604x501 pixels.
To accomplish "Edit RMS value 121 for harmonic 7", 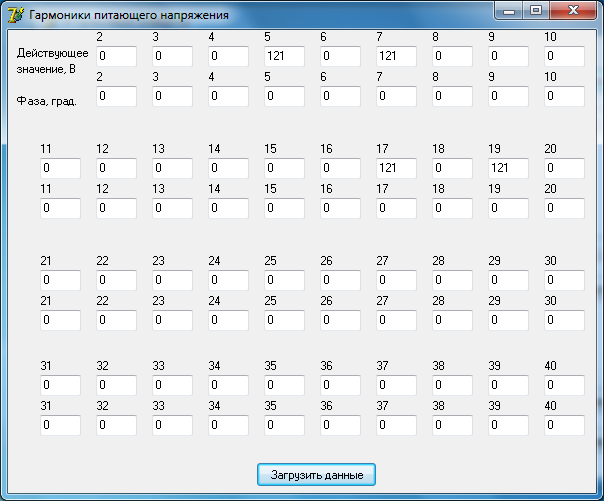I will (396, 56).
